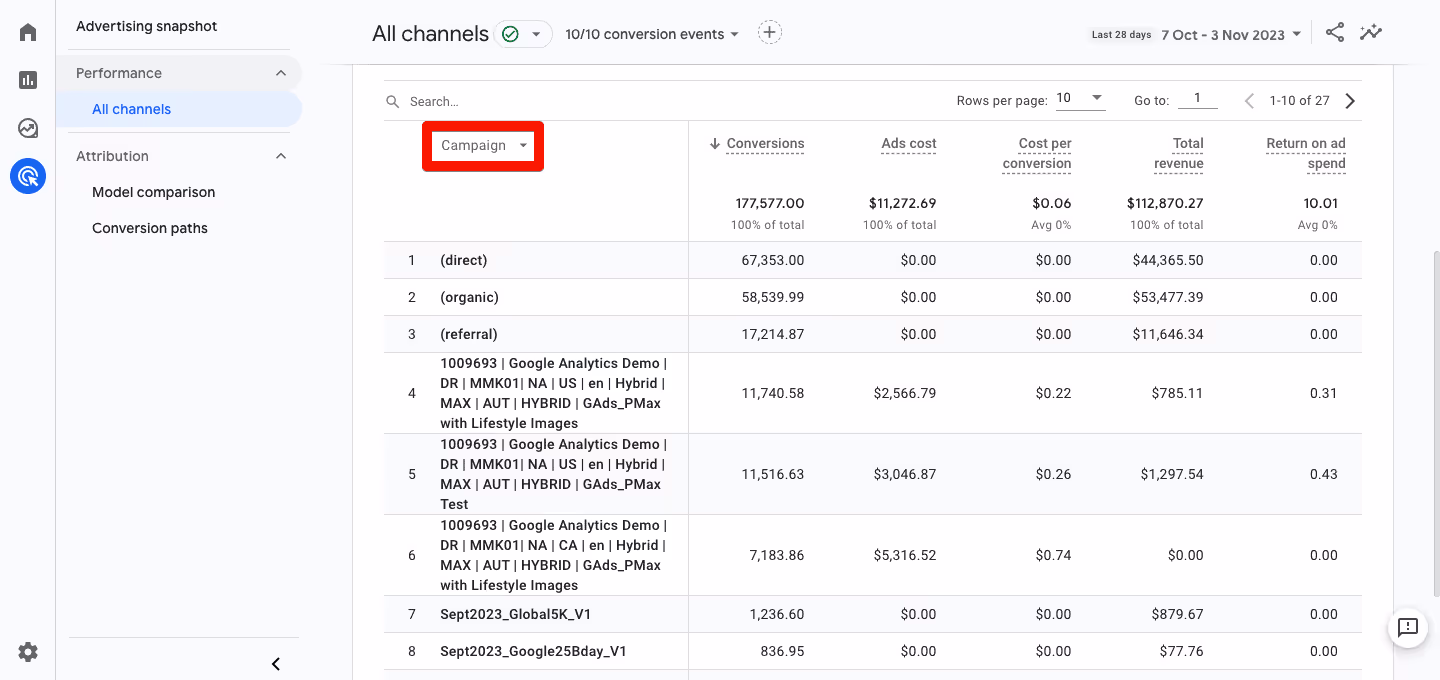Go to next page arrow
The width and height of the screenshot is (1440, 680).
click(x=1350, y=101)
